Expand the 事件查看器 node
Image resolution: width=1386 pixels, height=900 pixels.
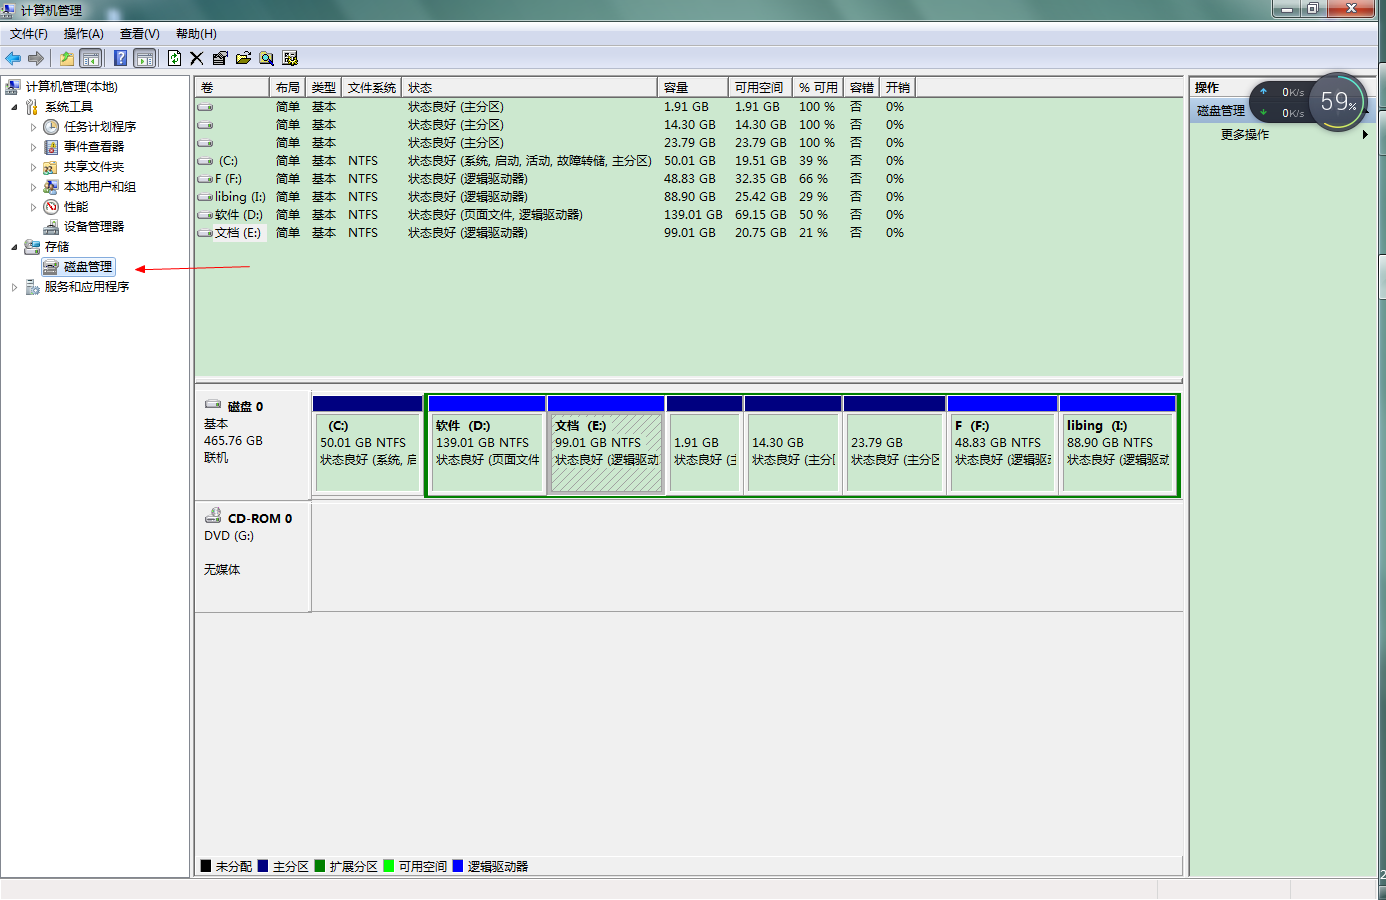point(33,147)
